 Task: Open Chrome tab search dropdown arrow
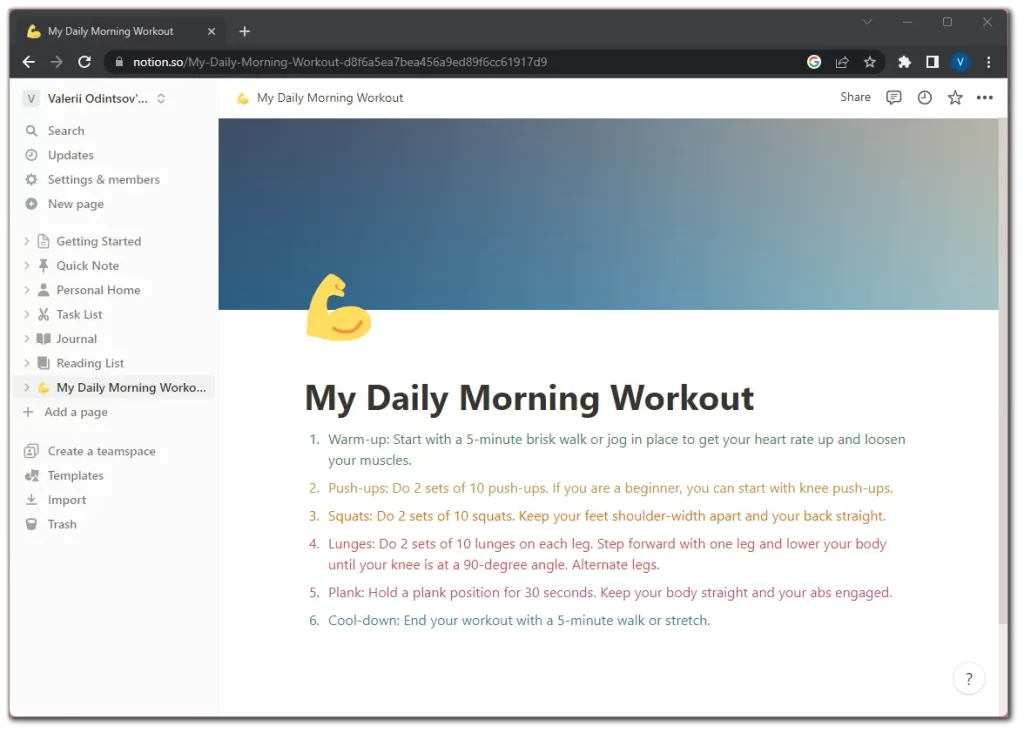pyautogui.click(x=867, y=22)
